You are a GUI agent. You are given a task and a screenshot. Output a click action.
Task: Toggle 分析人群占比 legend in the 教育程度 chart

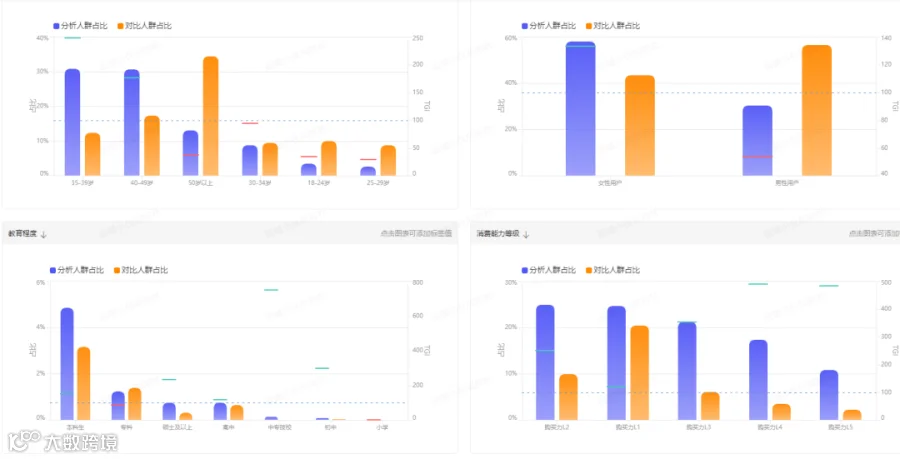[x=77, y=270]
